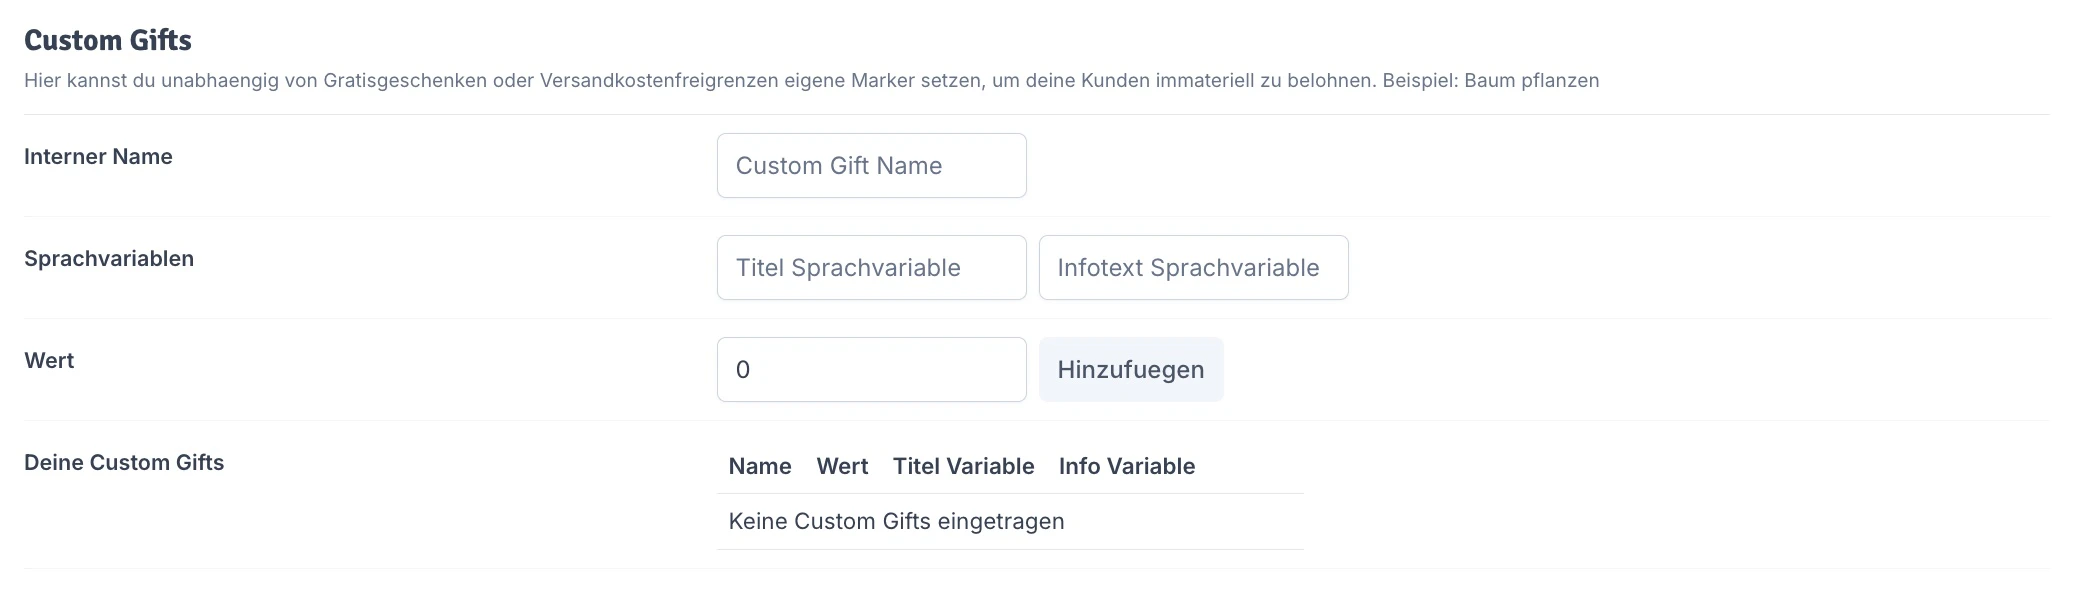The image size is (2074, 602).
Task: Click inside the empty custom gifts table
Action: click(x=1010, y=521)
